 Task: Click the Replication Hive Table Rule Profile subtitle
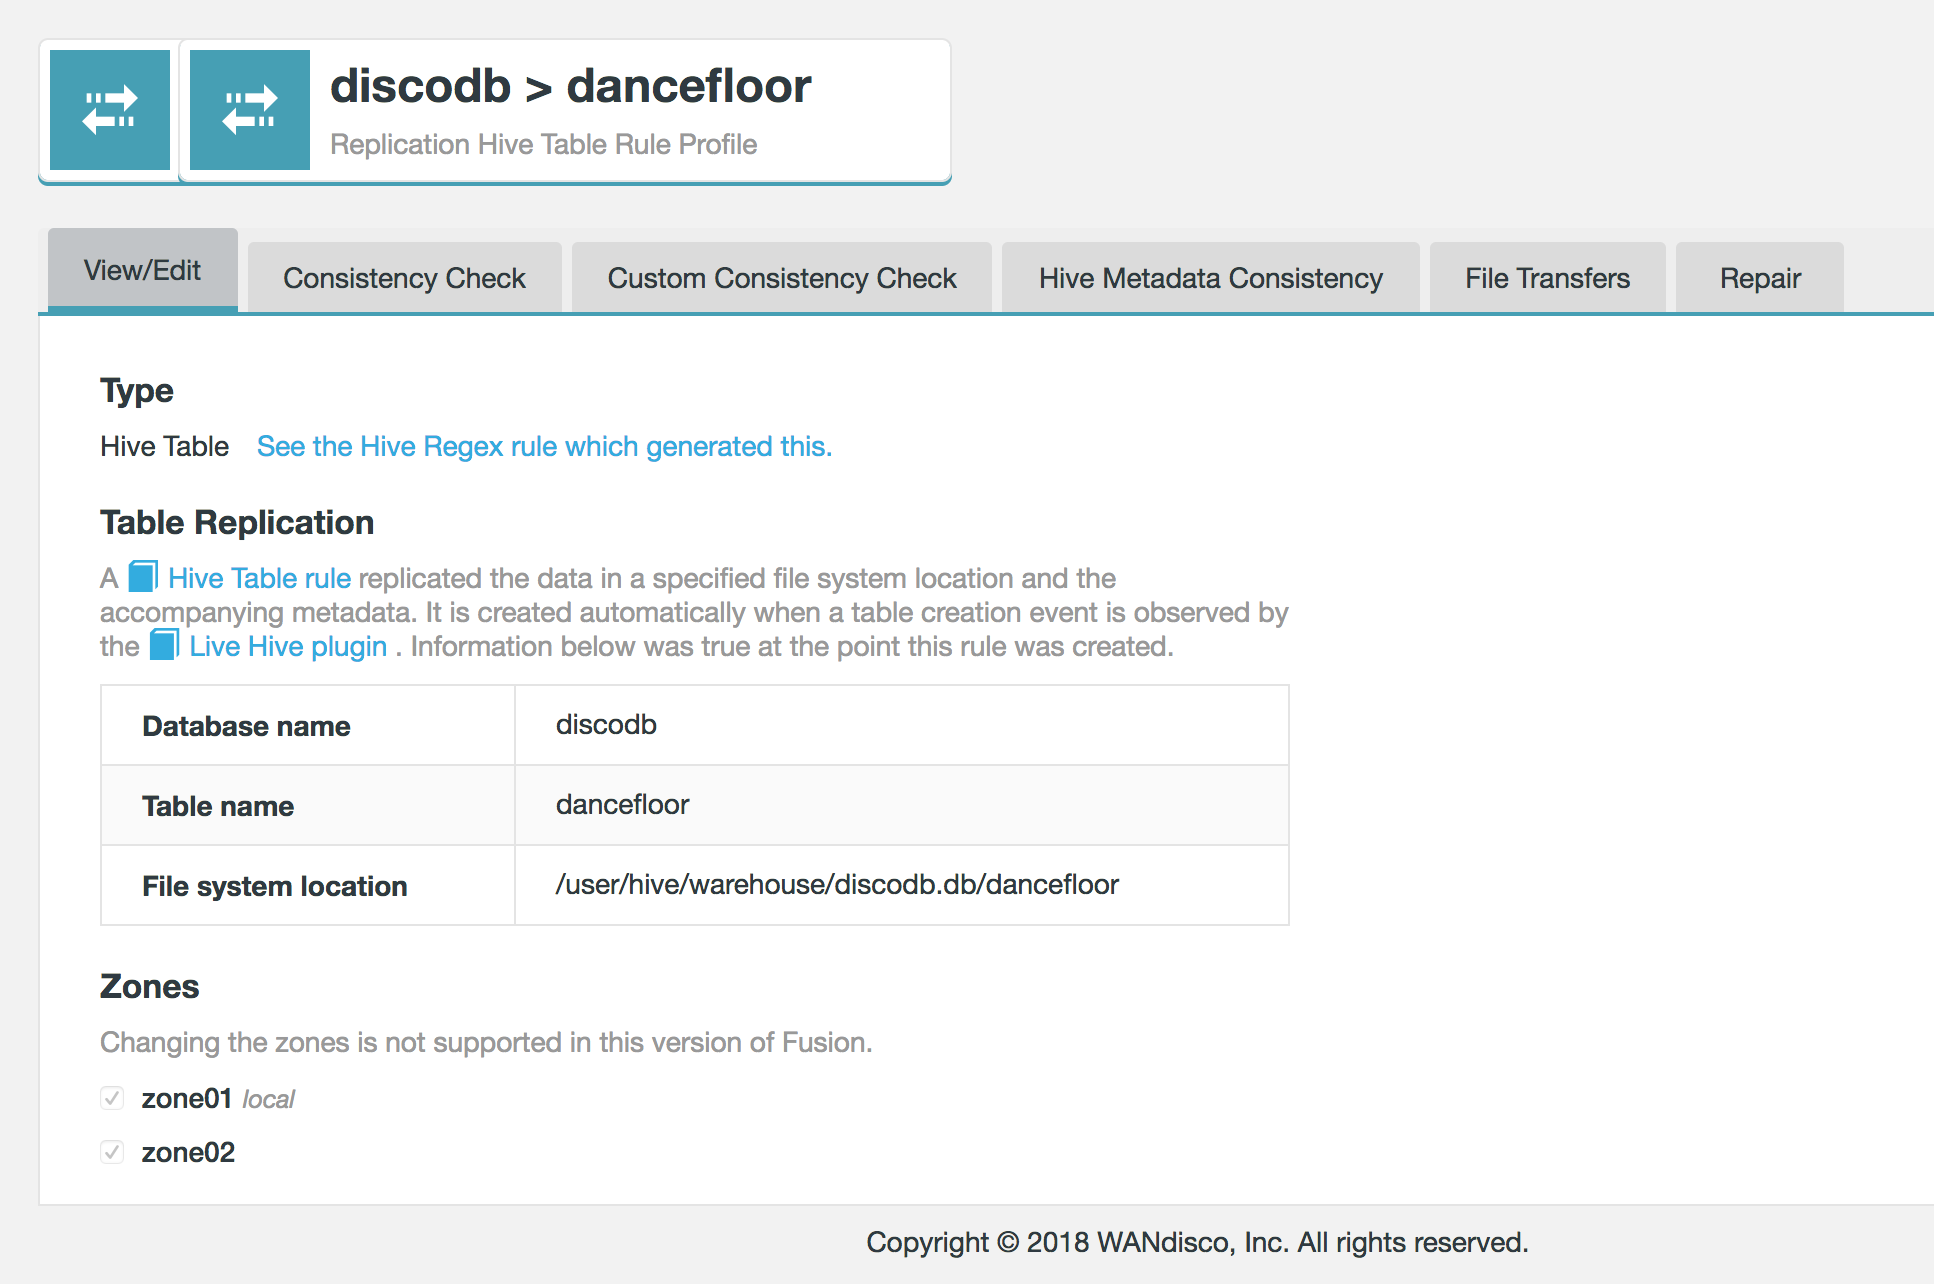[543, 144]
